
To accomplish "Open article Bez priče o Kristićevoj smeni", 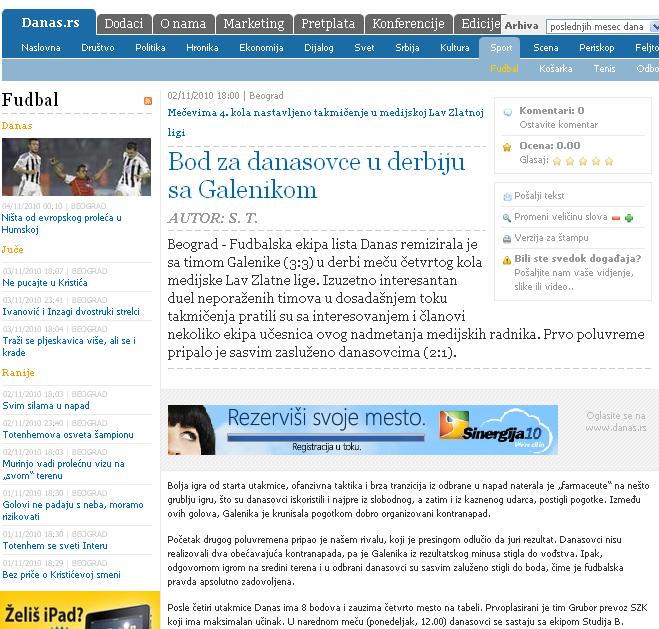I will click(x=61, y=575).
